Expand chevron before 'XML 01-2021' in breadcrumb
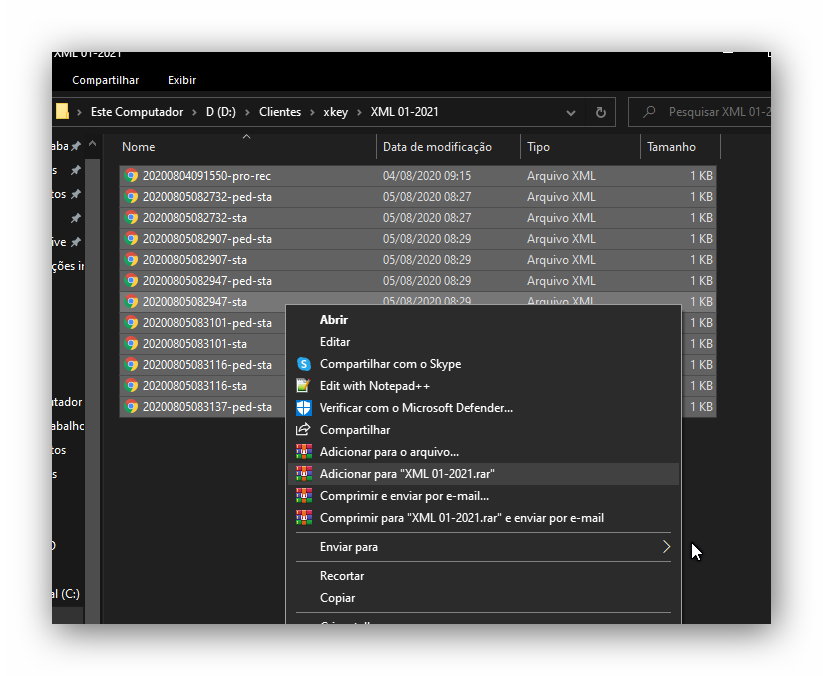The height and width of the screenshot is (676, 823). click(360, 112)
